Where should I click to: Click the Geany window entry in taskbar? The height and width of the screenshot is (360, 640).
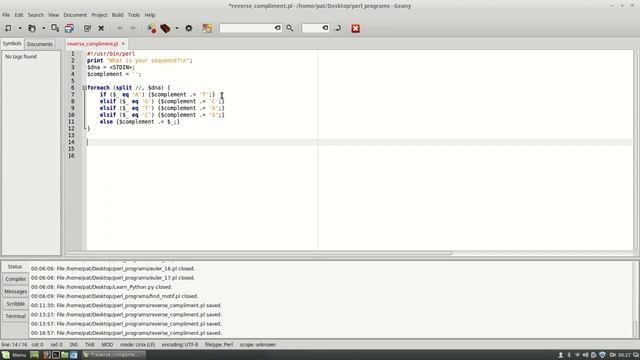click(x=113, y=355)
